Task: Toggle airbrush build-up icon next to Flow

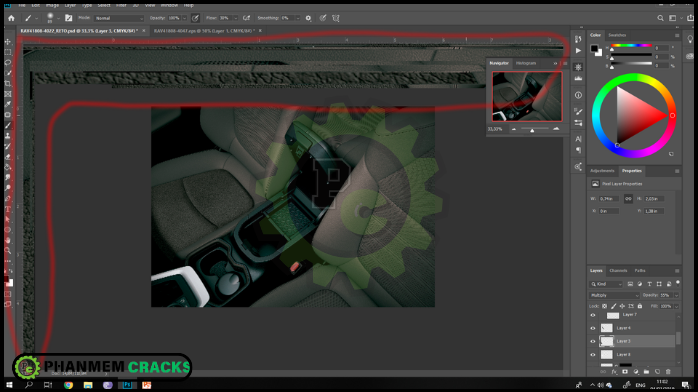Action: pos(246,18)
